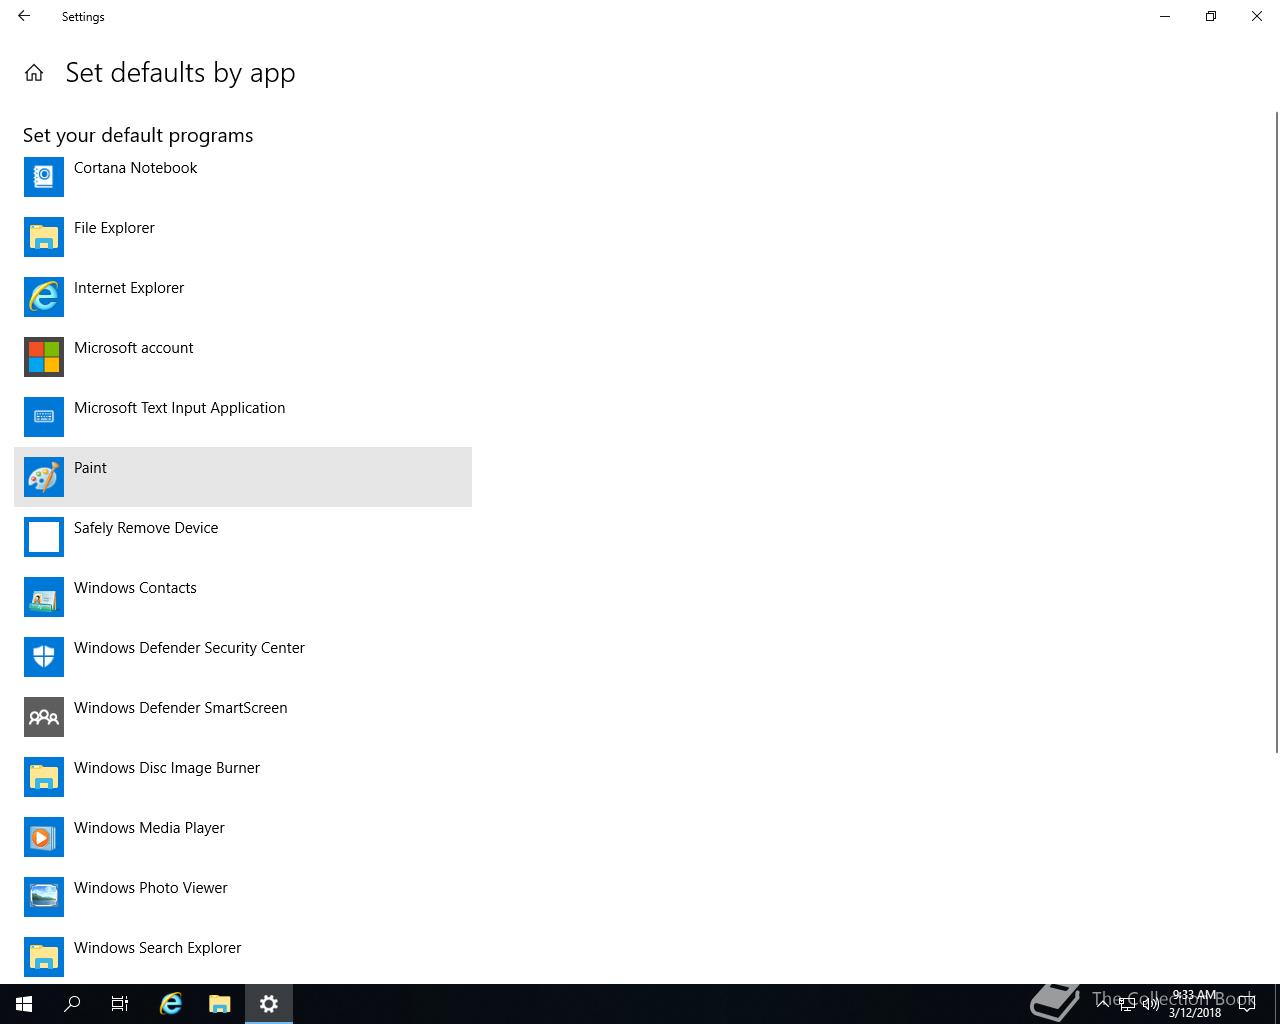Click the Windows Defender SmartScreen icon
Viewport: 1280px width, 1024px height.
(44, 717)
